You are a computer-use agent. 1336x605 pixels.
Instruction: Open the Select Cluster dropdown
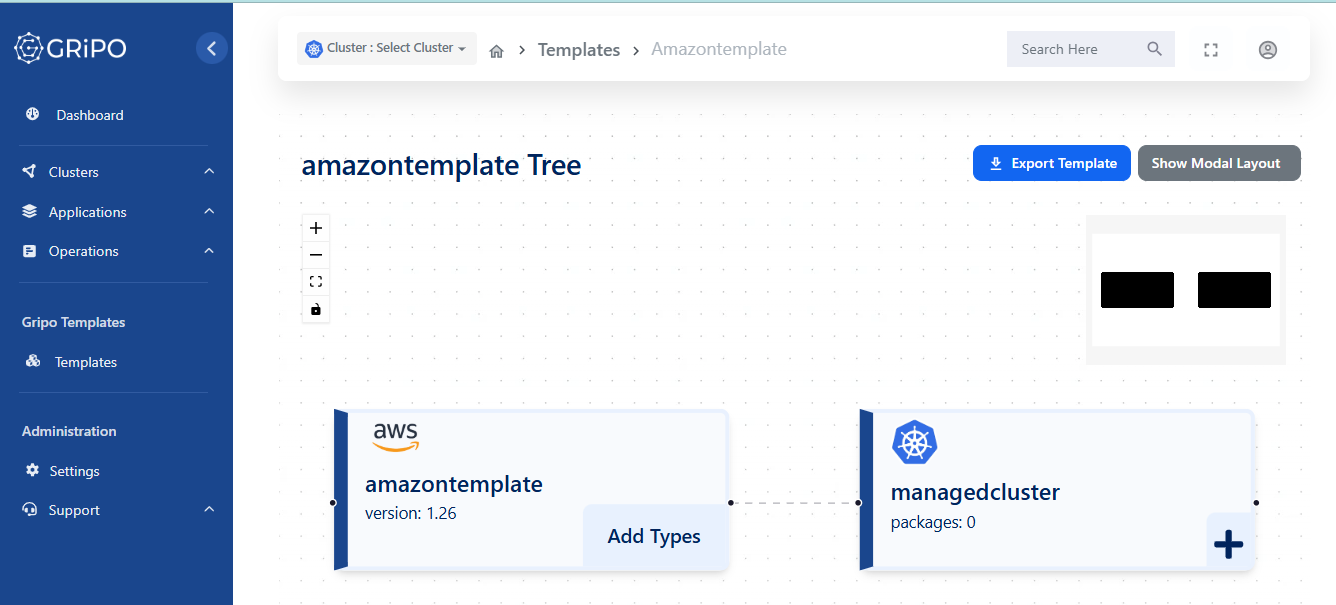pyautogui.click(x=387, y=48)
